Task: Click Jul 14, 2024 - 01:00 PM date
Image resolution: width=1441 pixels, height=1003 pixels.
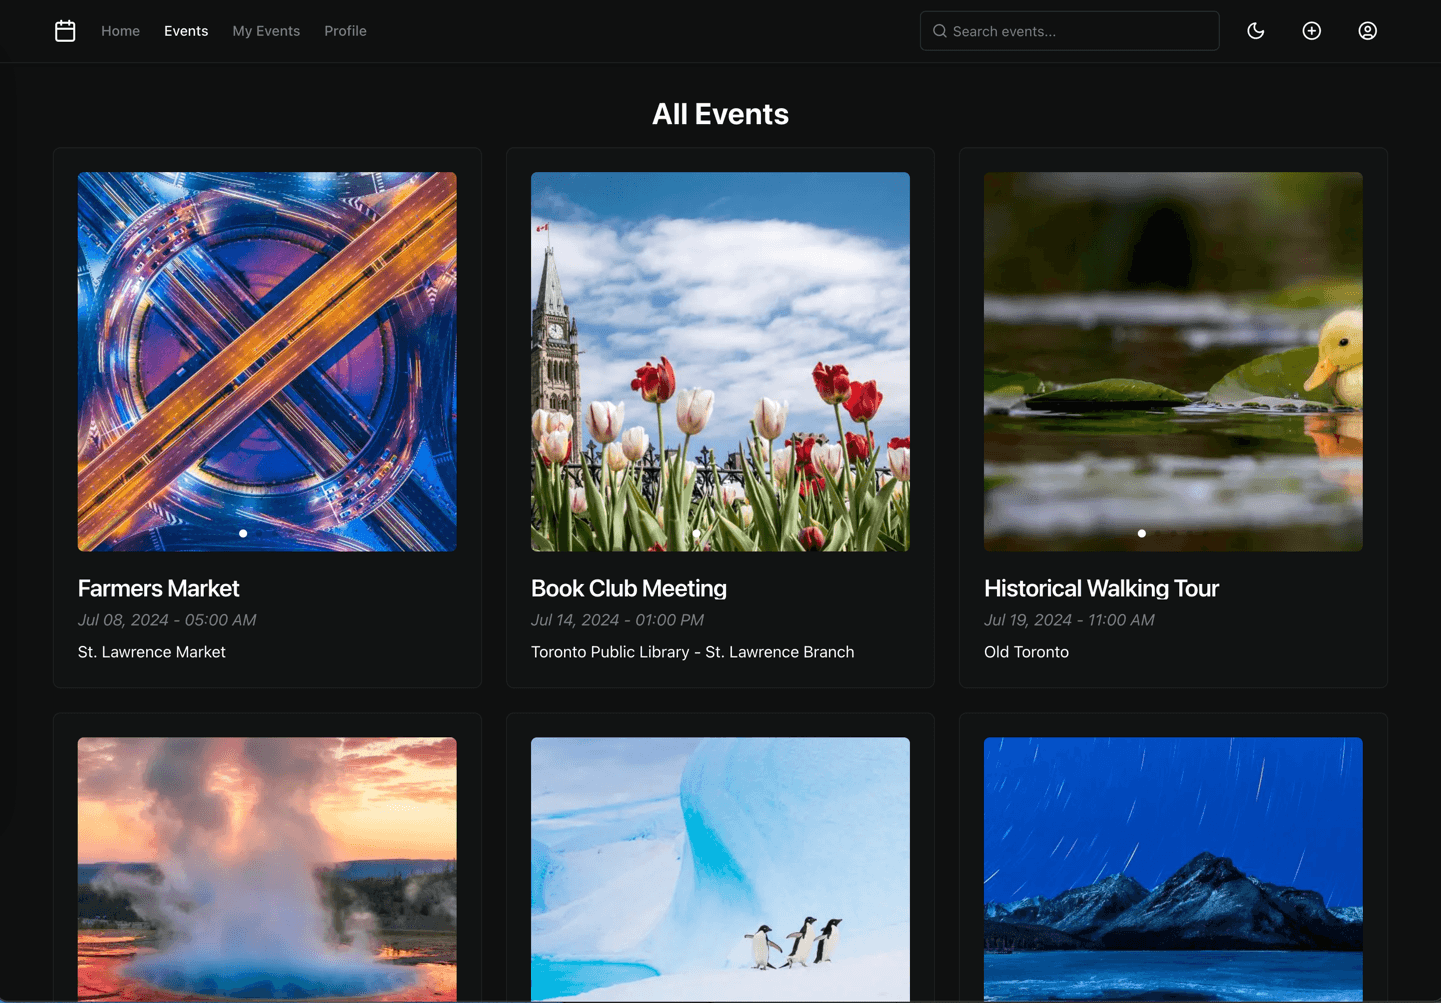Action: pos(617,620)
